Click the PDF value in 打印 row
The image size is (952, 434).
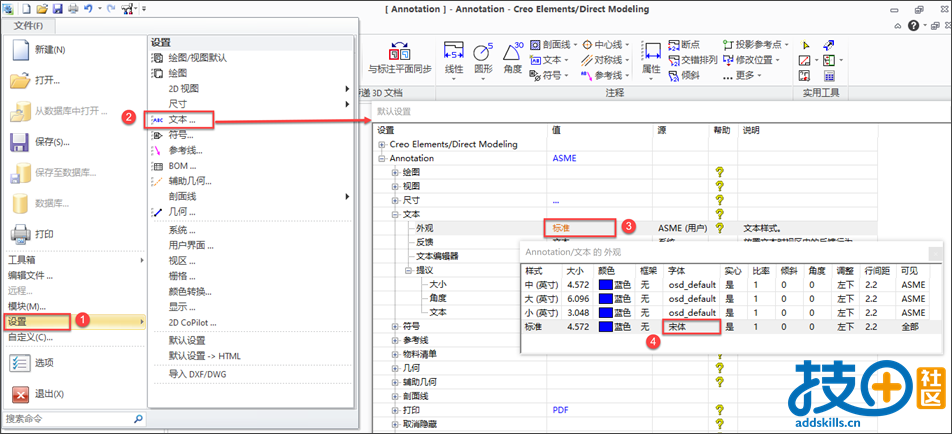point(560,410)
